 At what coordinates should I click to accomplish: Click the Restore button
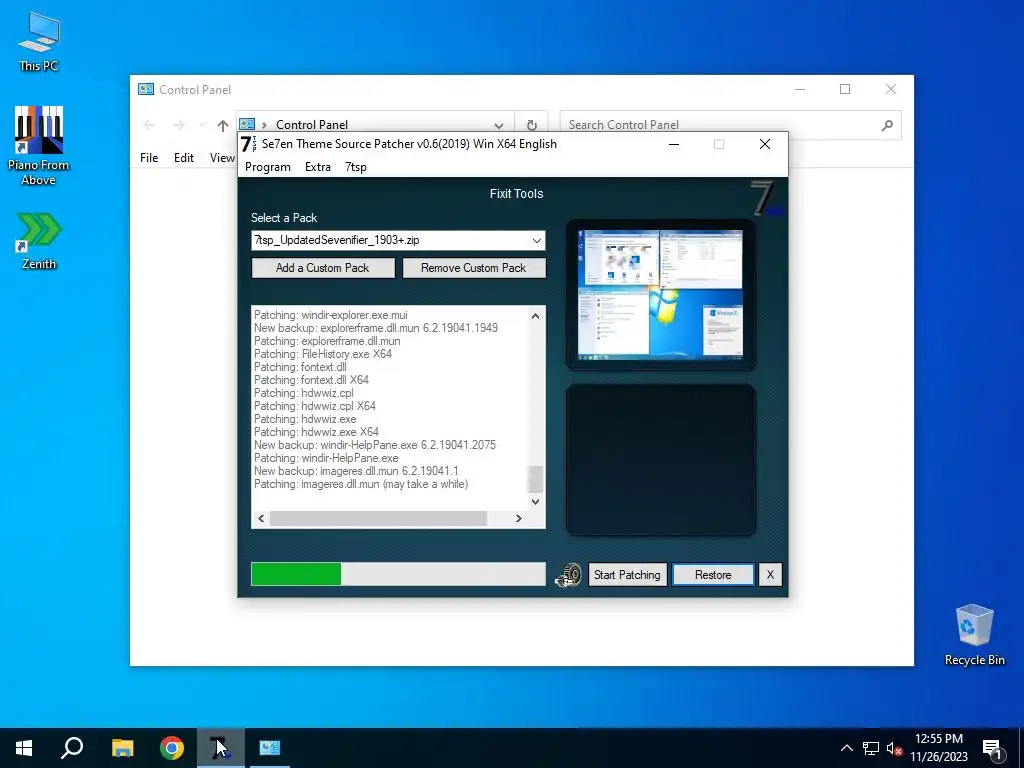tap(713, 575)
